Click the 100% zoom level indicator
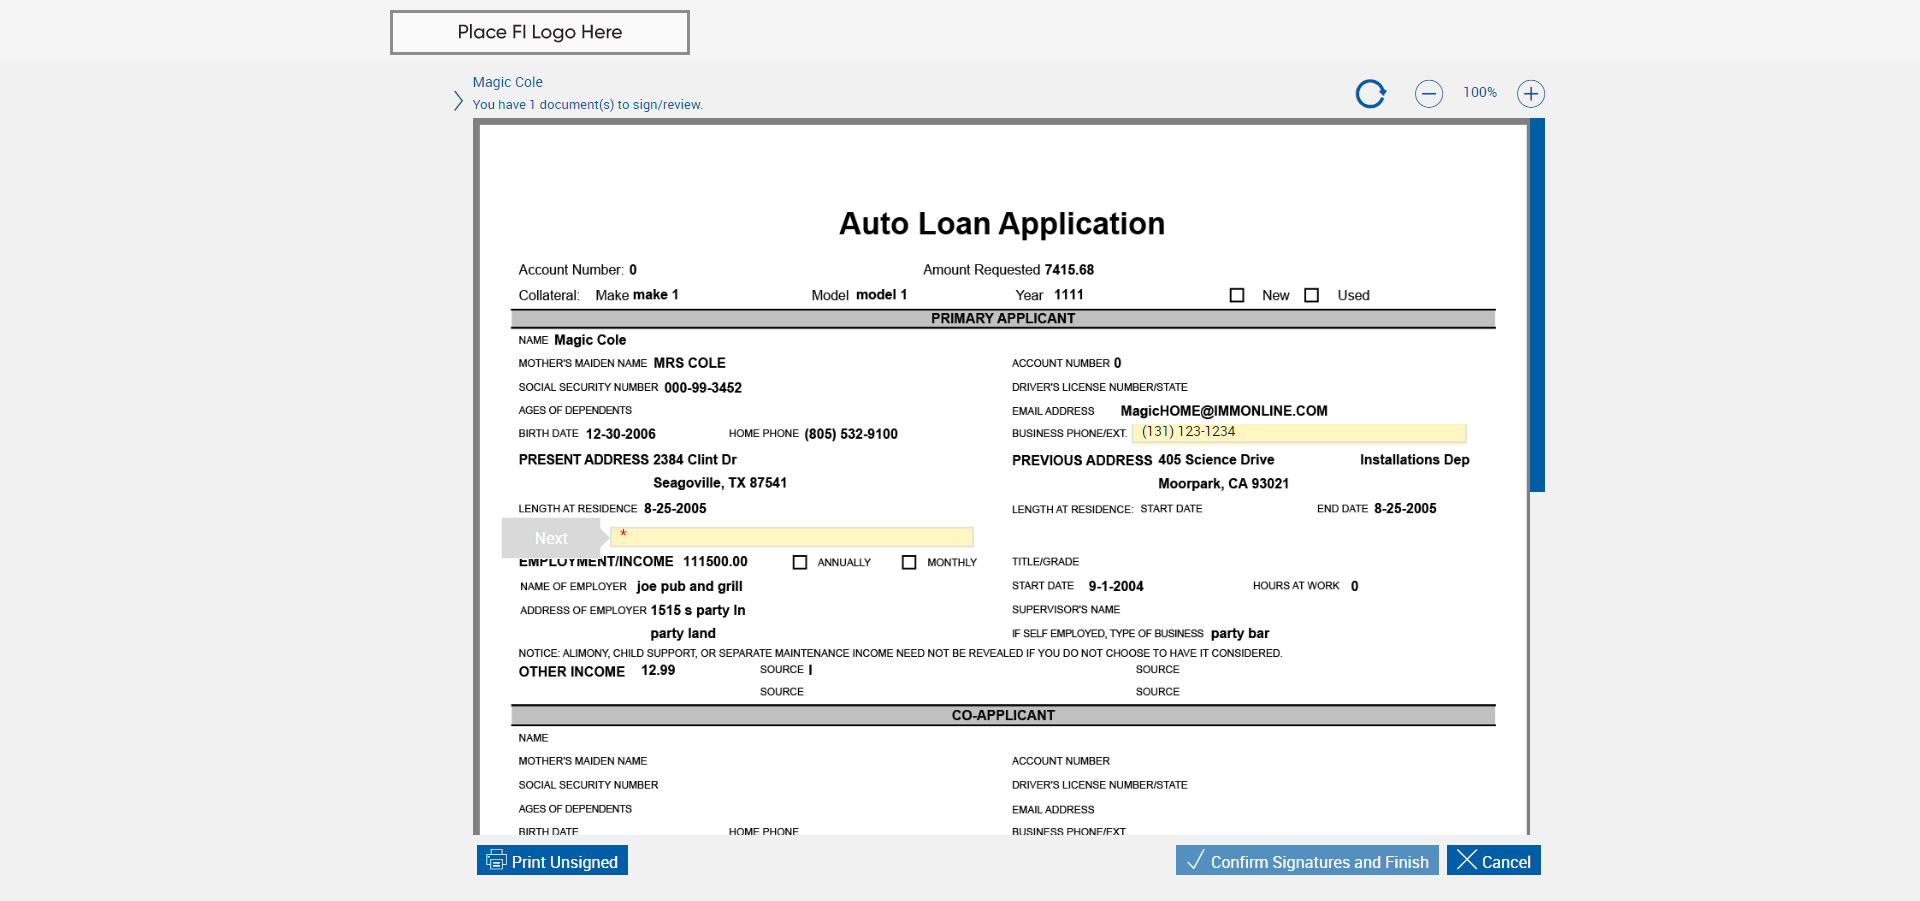The image size is (1920, 901). pos(1480,92)
